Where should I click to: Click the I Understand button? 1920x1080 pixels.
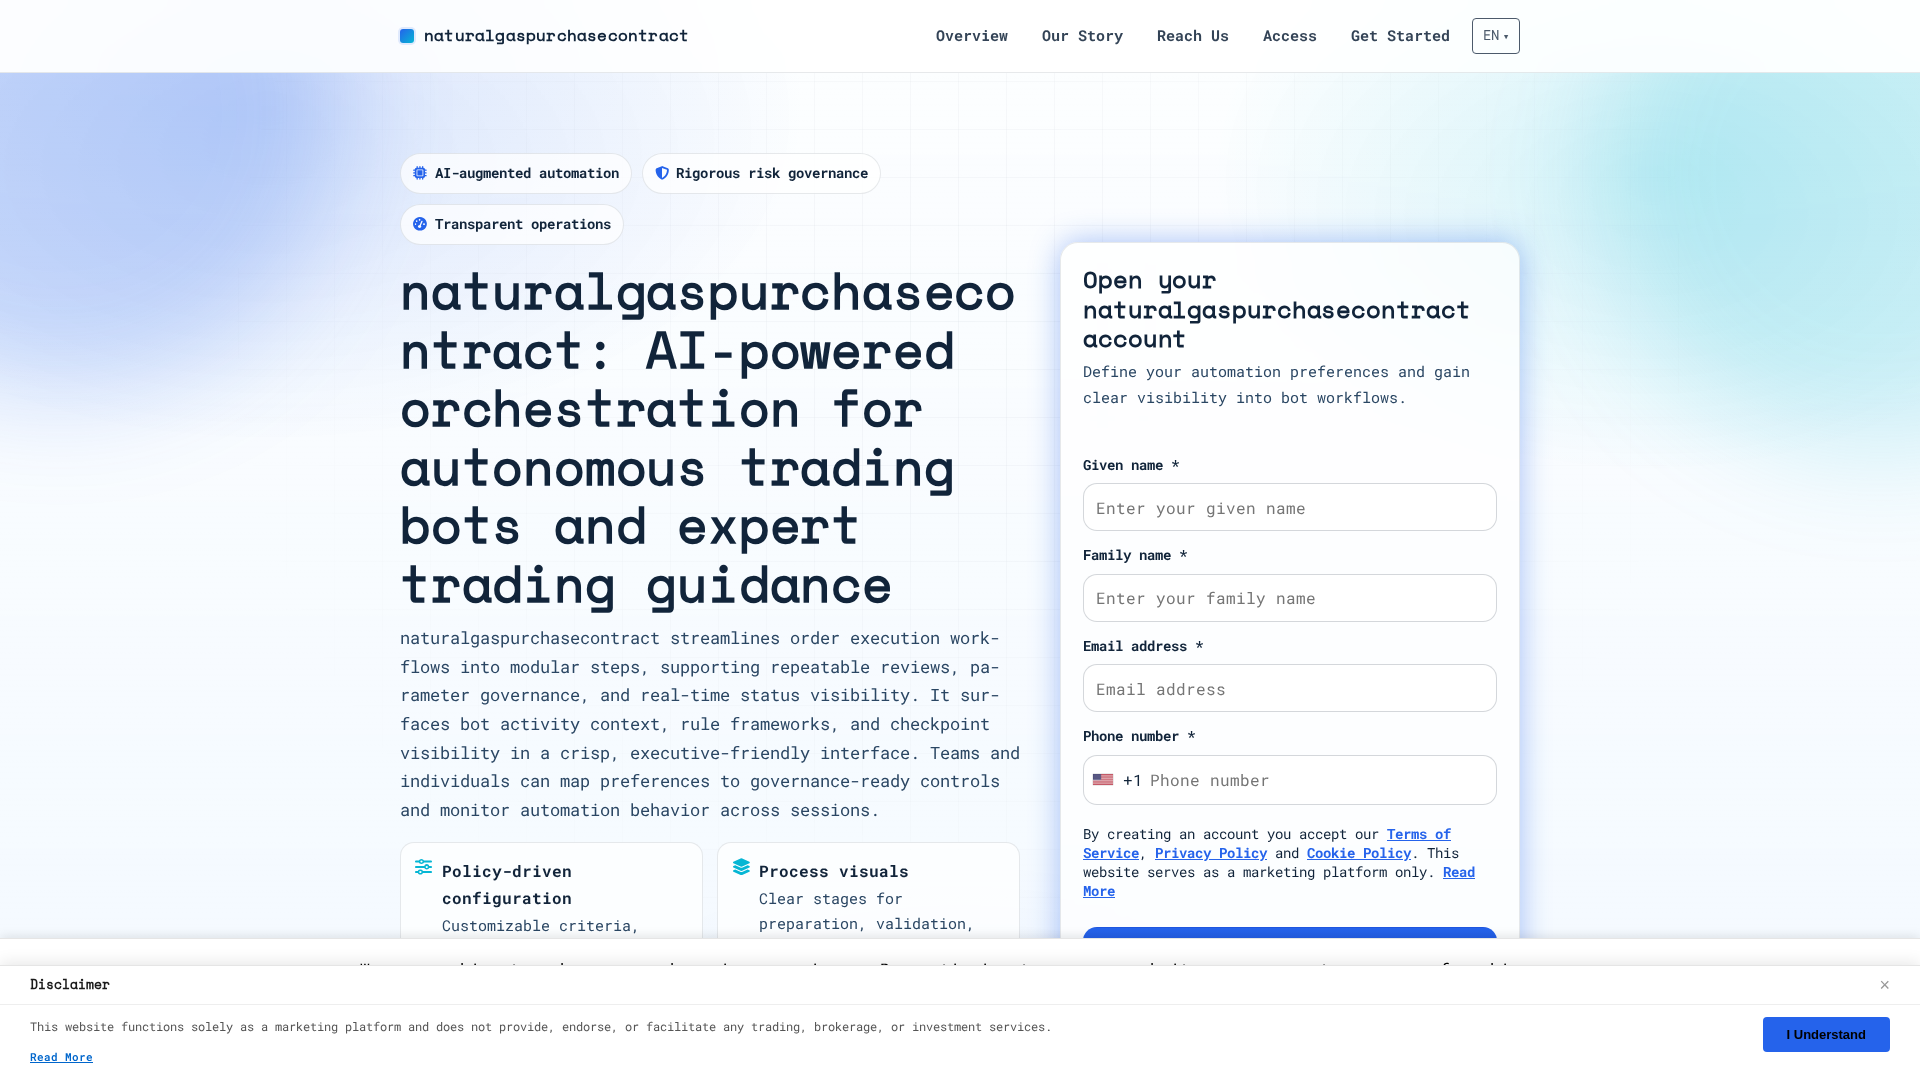click(1826, 1035)
